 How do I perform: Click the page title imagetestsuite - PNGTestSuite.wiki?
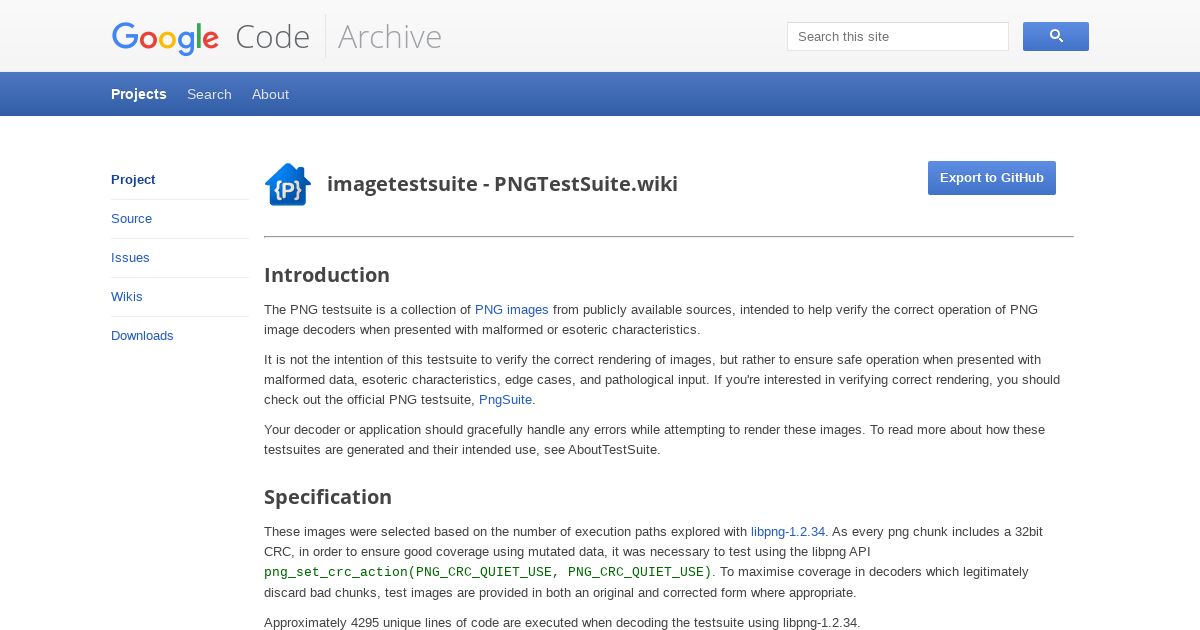(x=502, y=184)
